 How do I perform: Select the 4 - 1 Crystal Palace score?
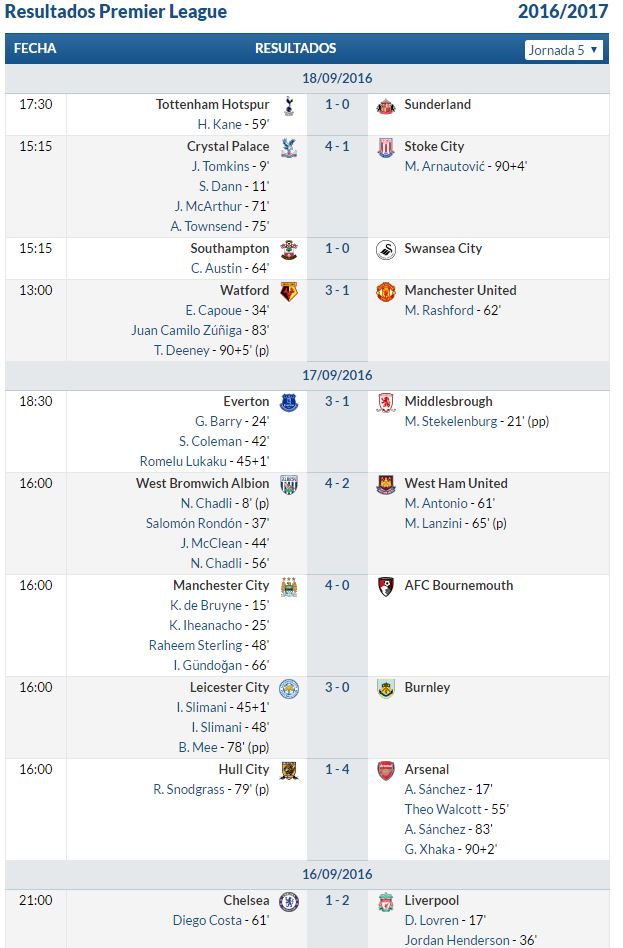337,146
